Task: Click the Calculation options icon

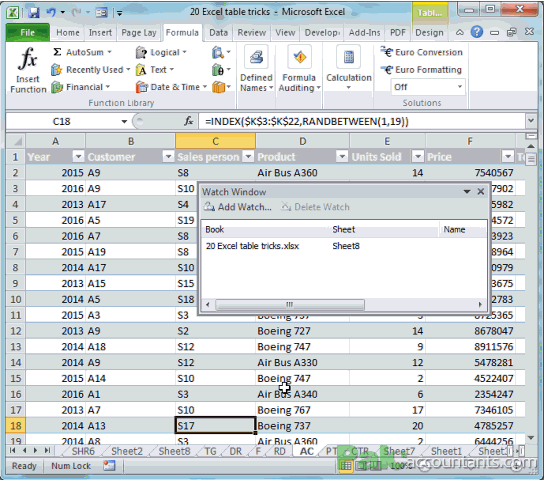Action: (349, 57)
